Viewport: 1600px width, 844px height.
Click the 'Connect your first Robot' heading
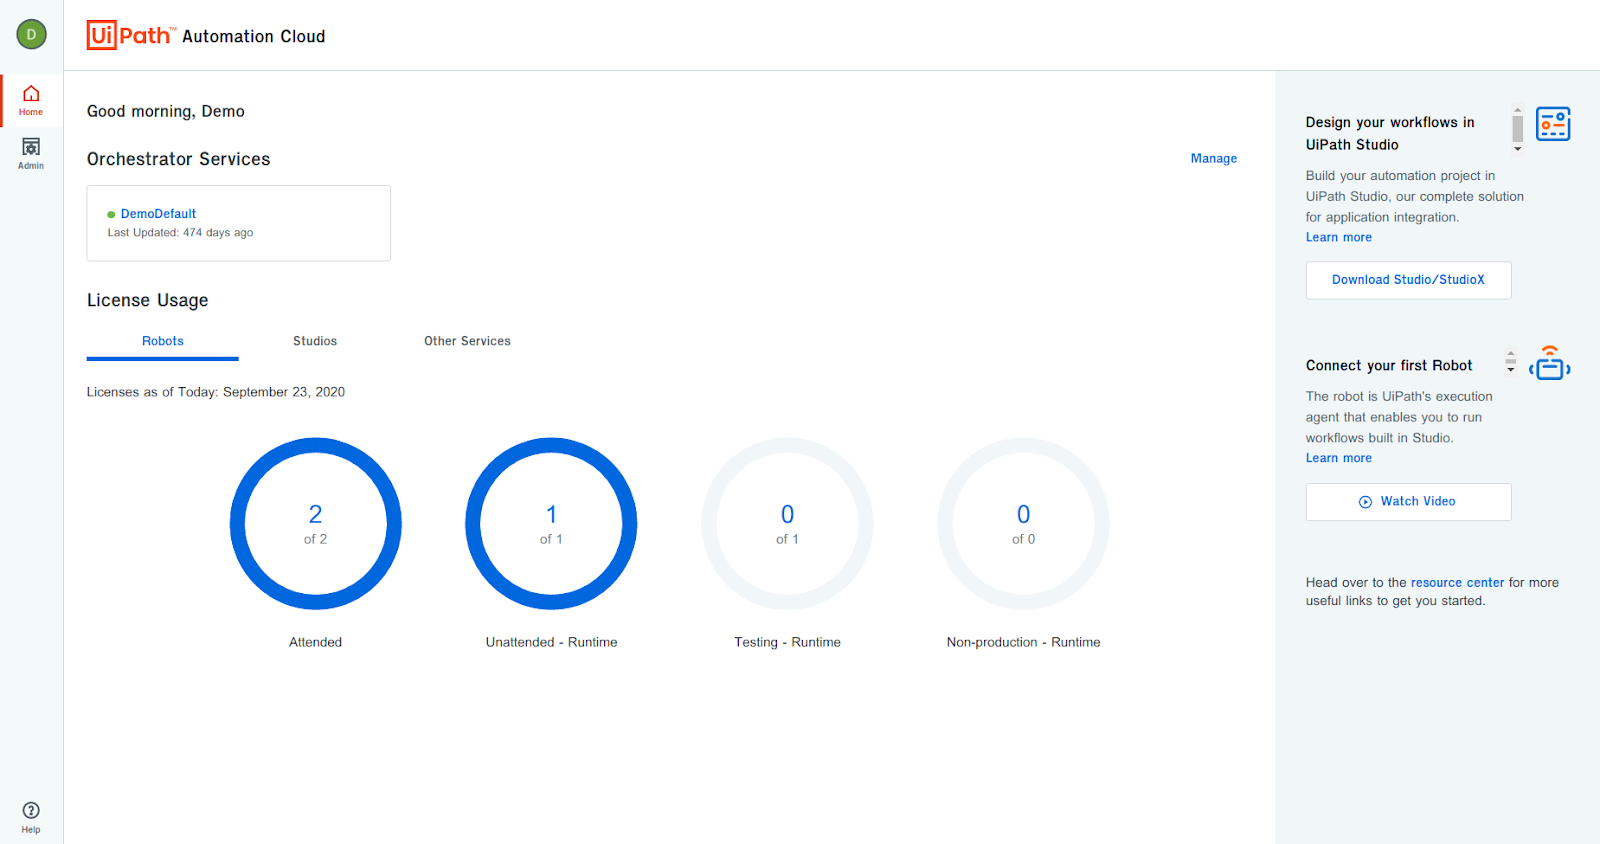[1389, 365]
